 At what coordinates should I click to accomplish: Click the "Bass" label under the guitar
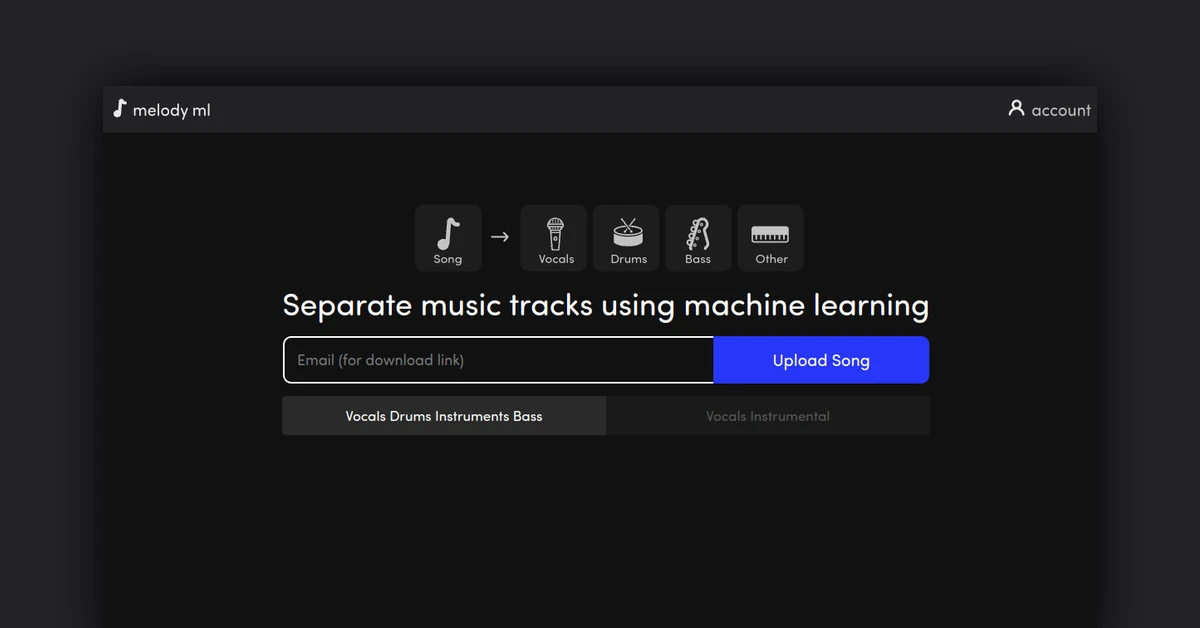pos(698,259)
